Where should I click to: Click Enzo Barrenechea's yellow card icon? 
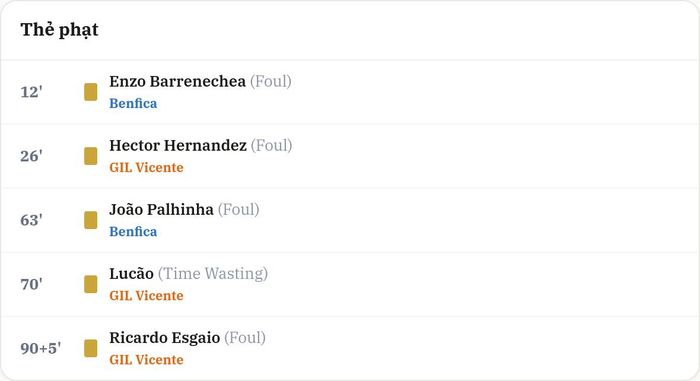[91, 92]
